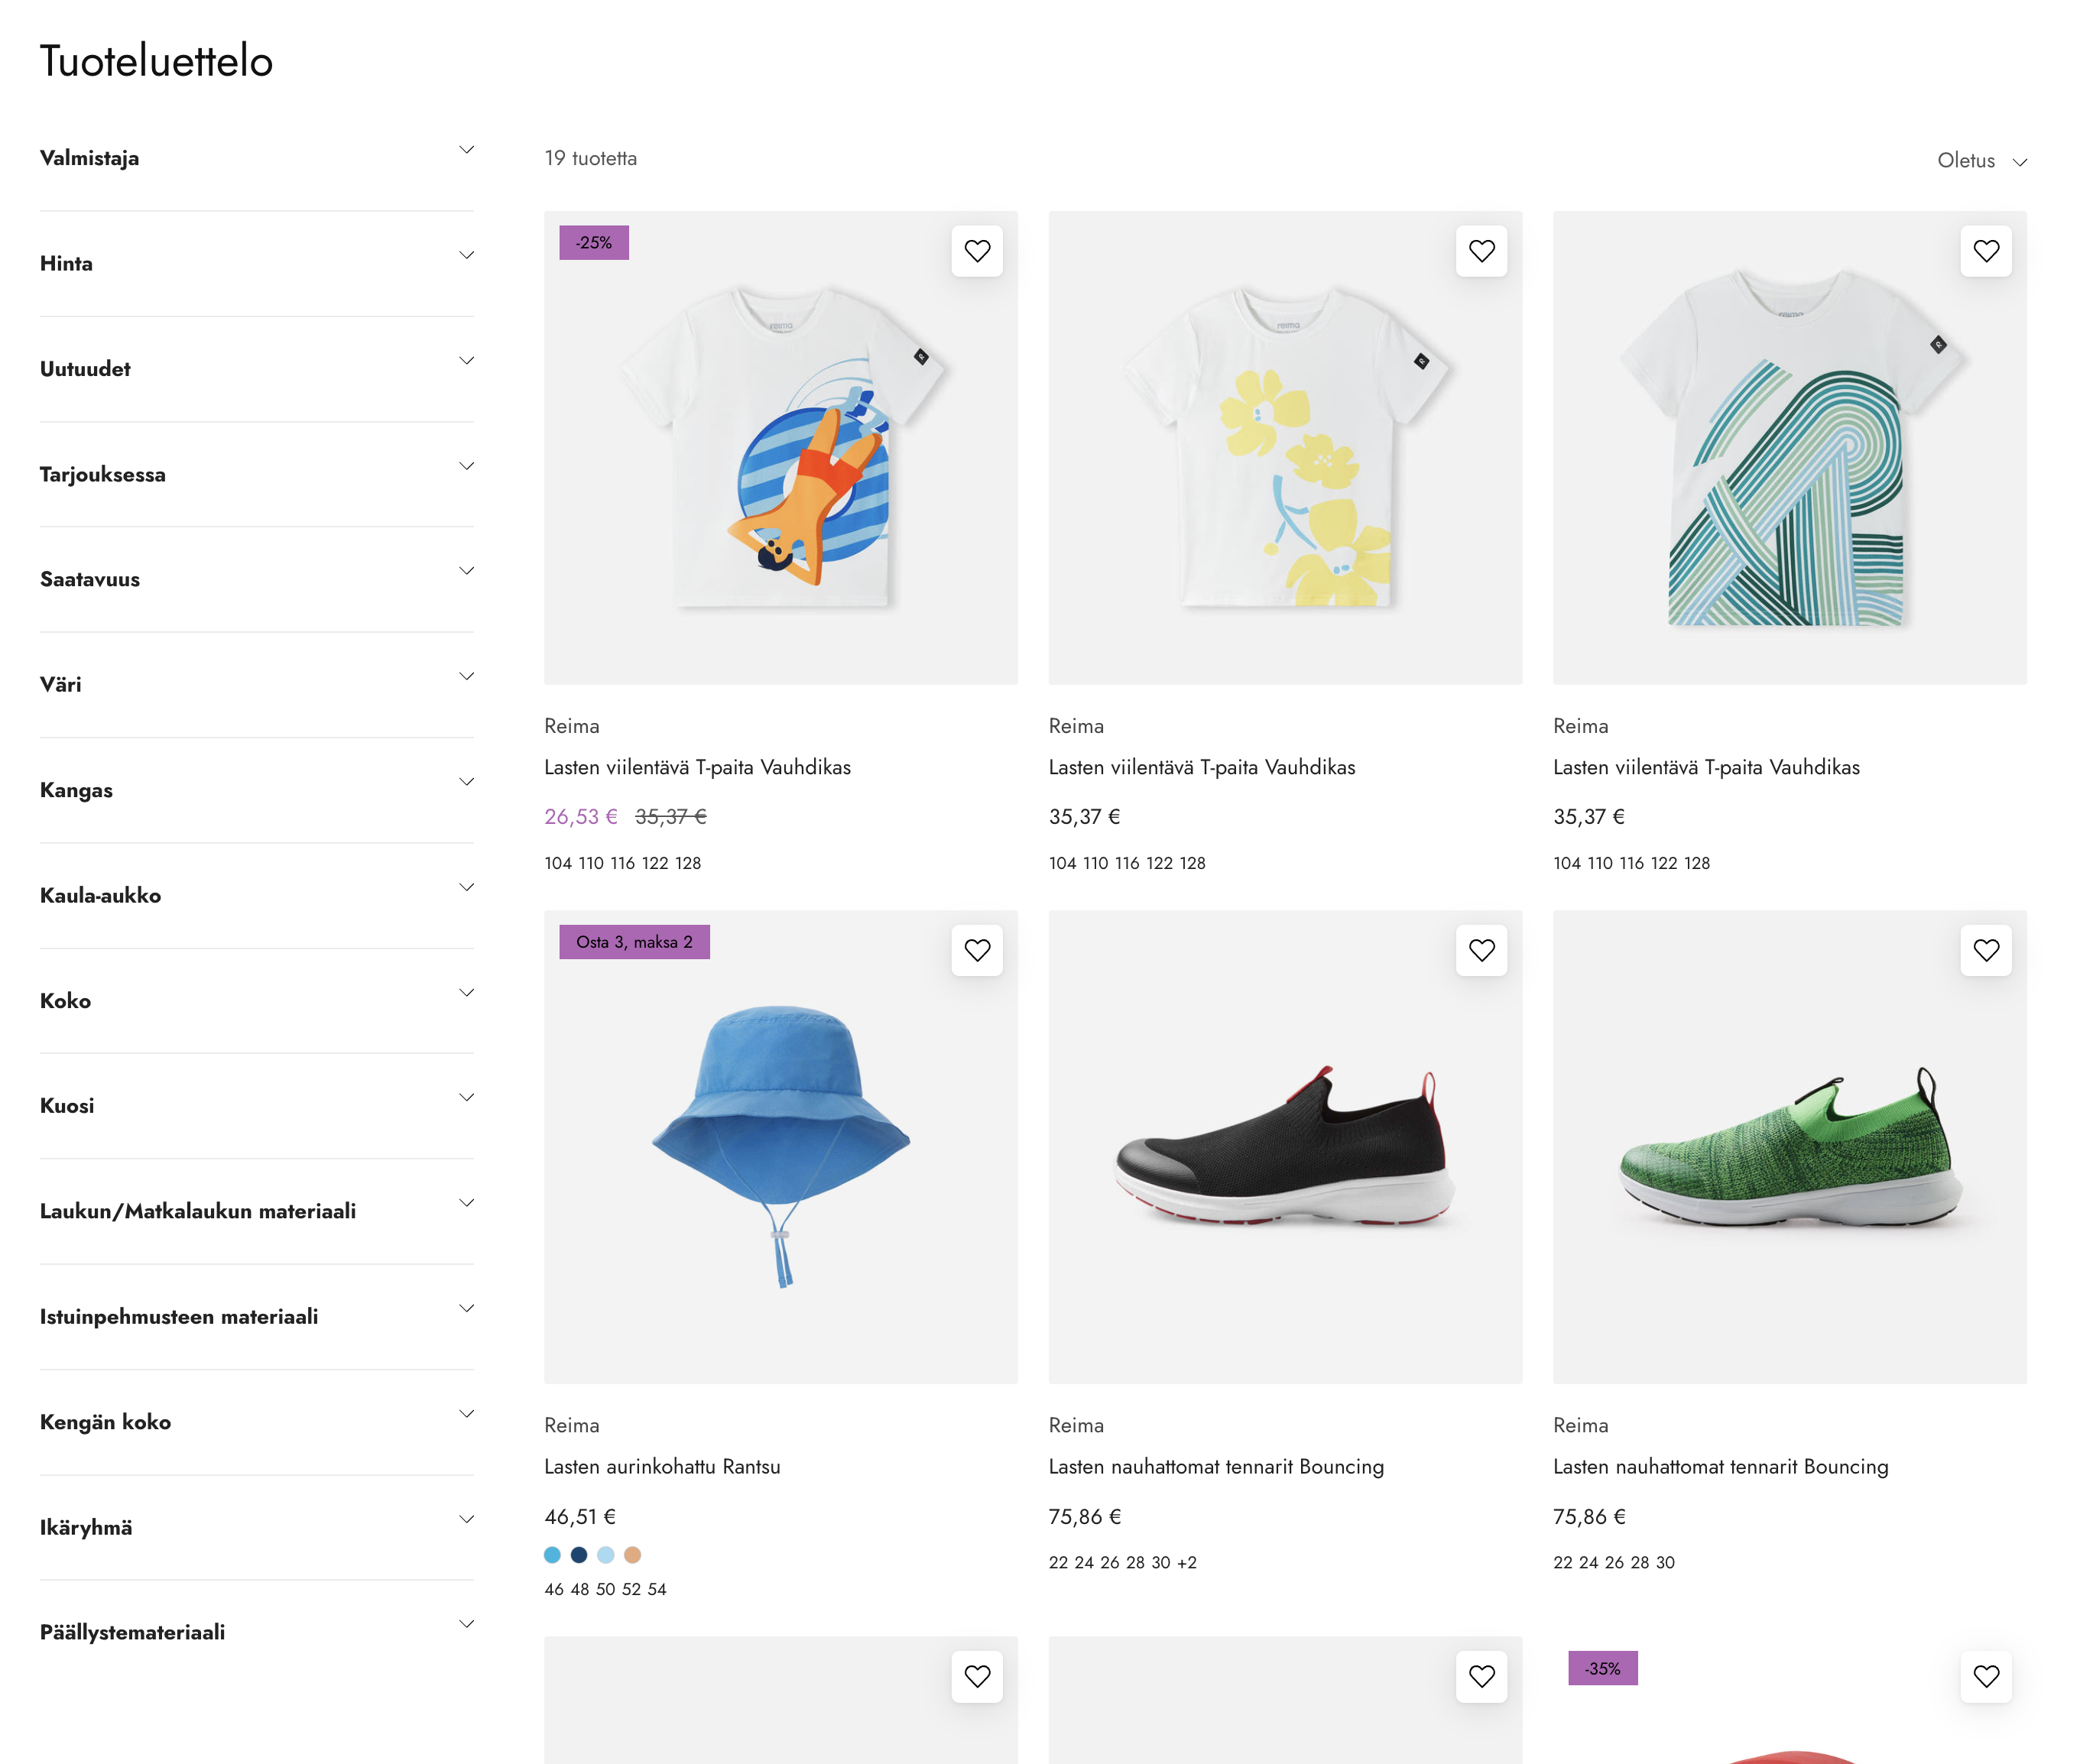View the black slip-on sneaker image

coord(1285,1147)
